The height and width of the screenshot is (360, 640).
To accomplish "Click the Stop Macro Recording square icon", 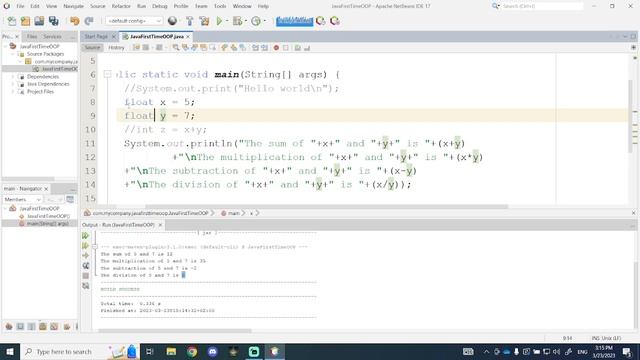I will pyautogui.click(x=286, y=48).
